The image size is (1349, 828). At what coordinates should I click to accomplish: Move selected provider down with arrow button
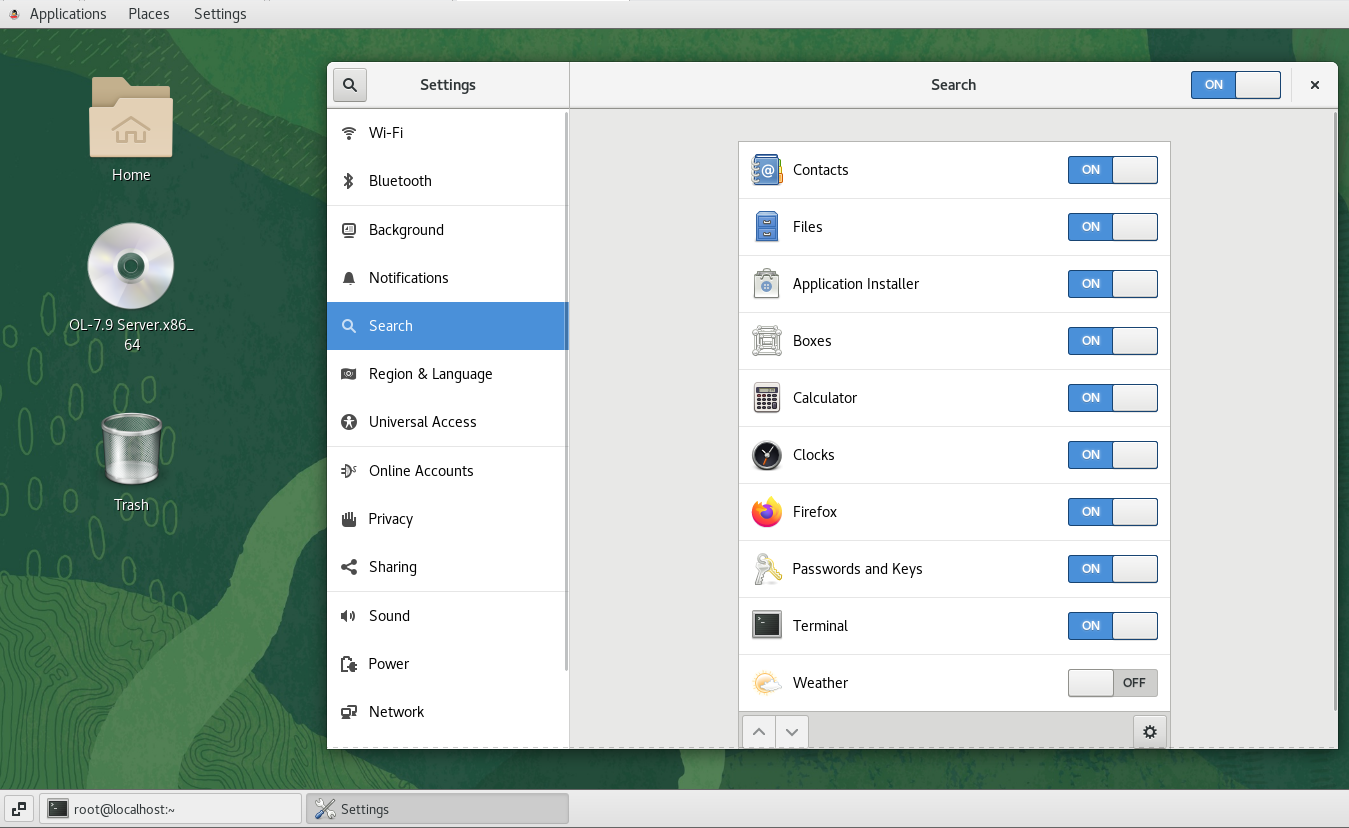792,732
